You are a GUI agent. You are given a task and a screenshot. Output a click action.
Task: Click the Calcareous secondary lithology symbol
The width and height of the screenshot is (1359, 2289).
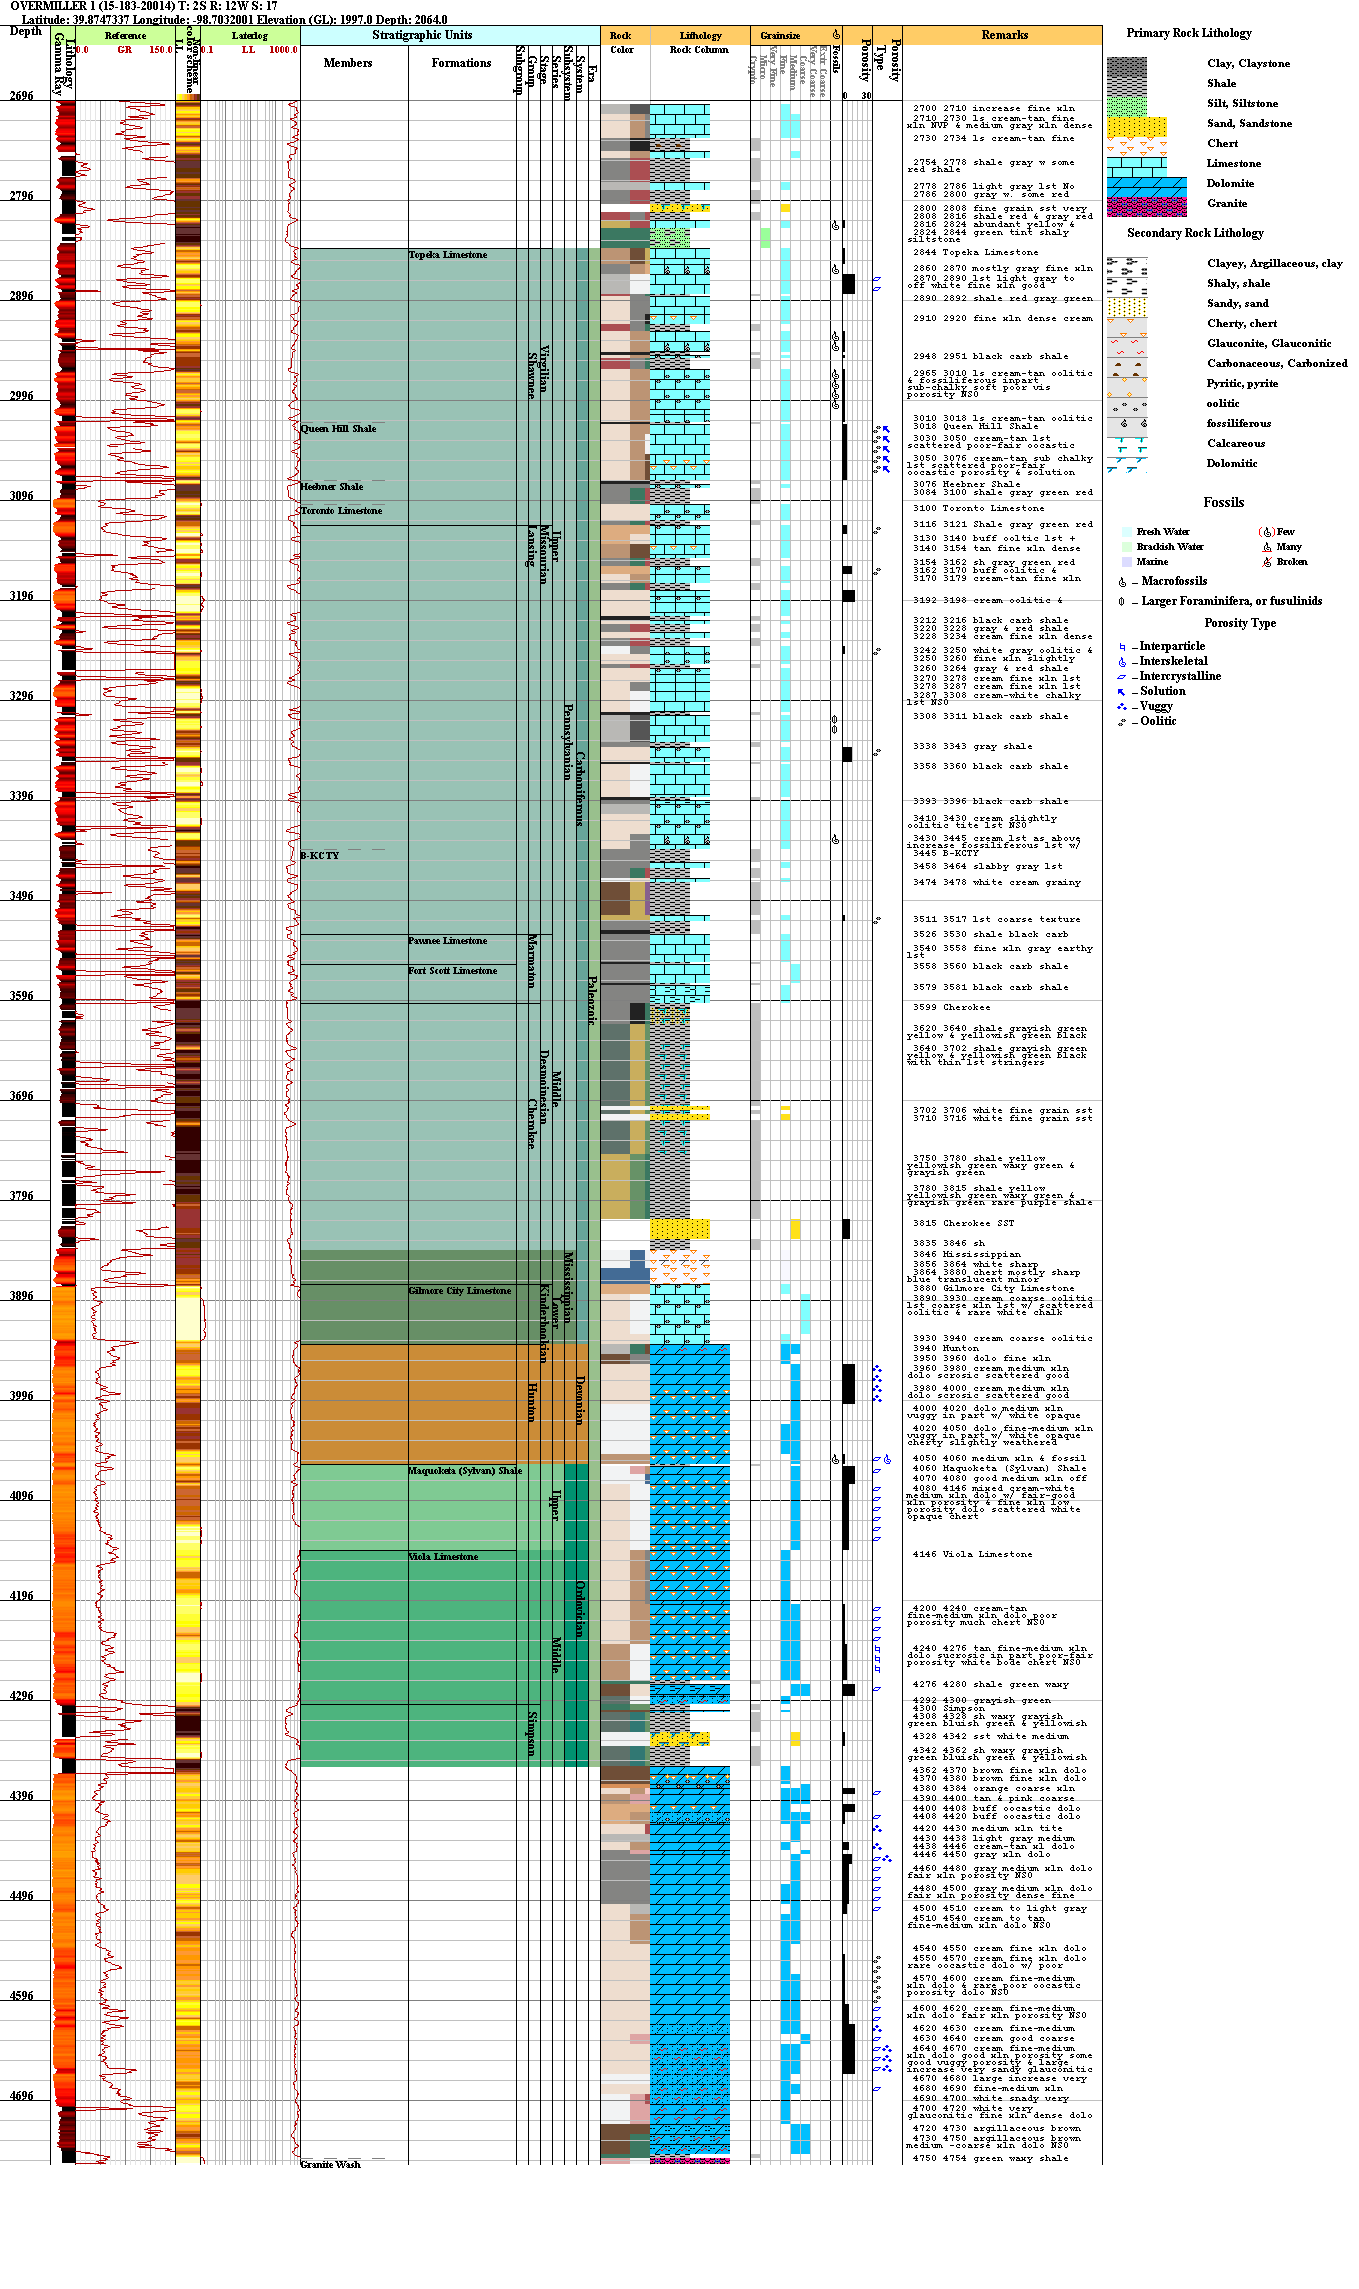1126,446
